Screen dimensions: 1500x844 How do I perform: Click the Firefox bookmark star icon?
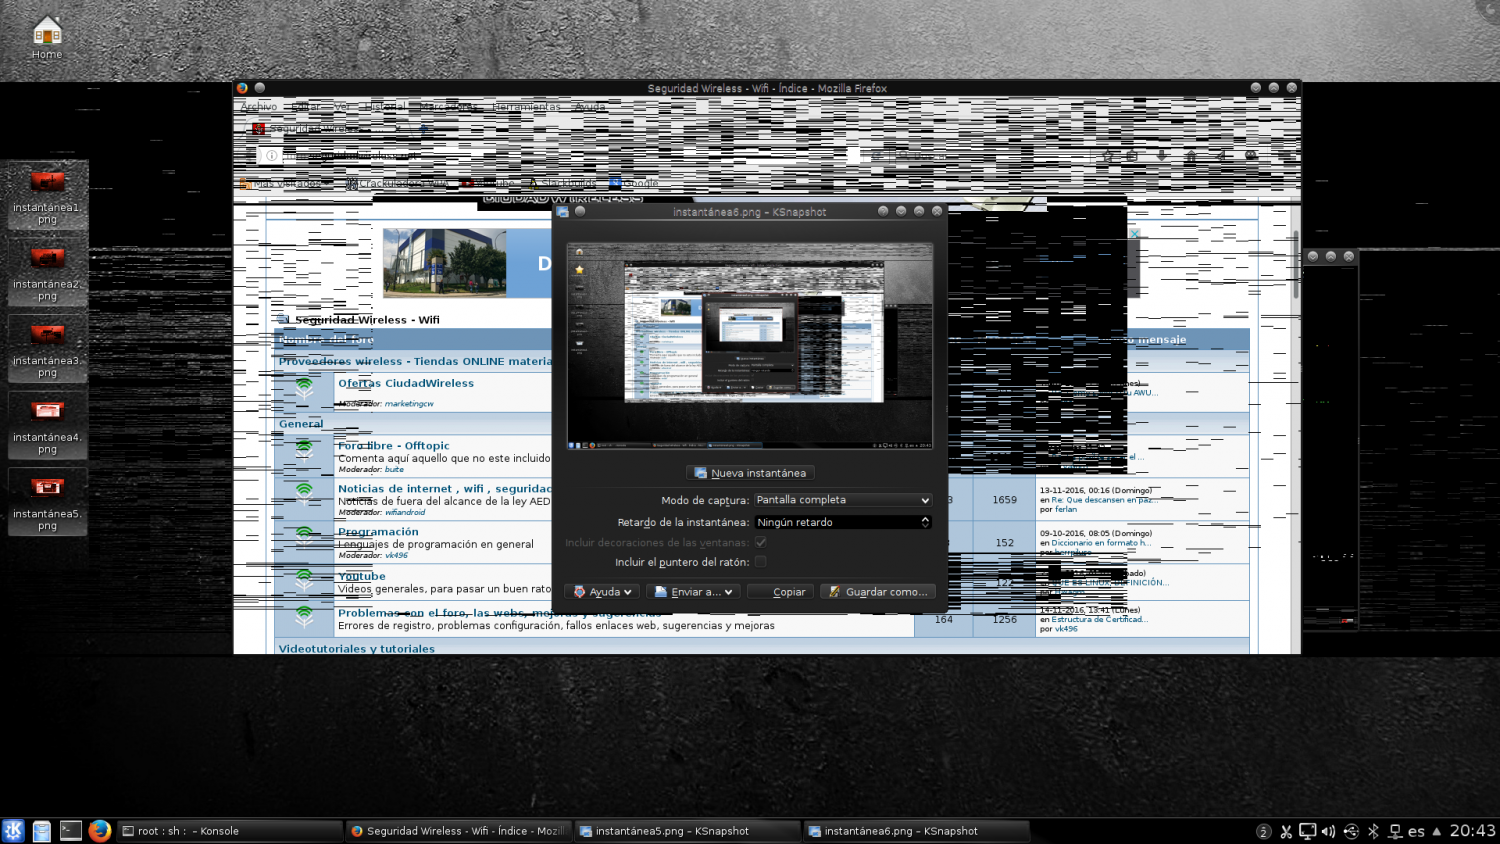tap(1107, 156)
